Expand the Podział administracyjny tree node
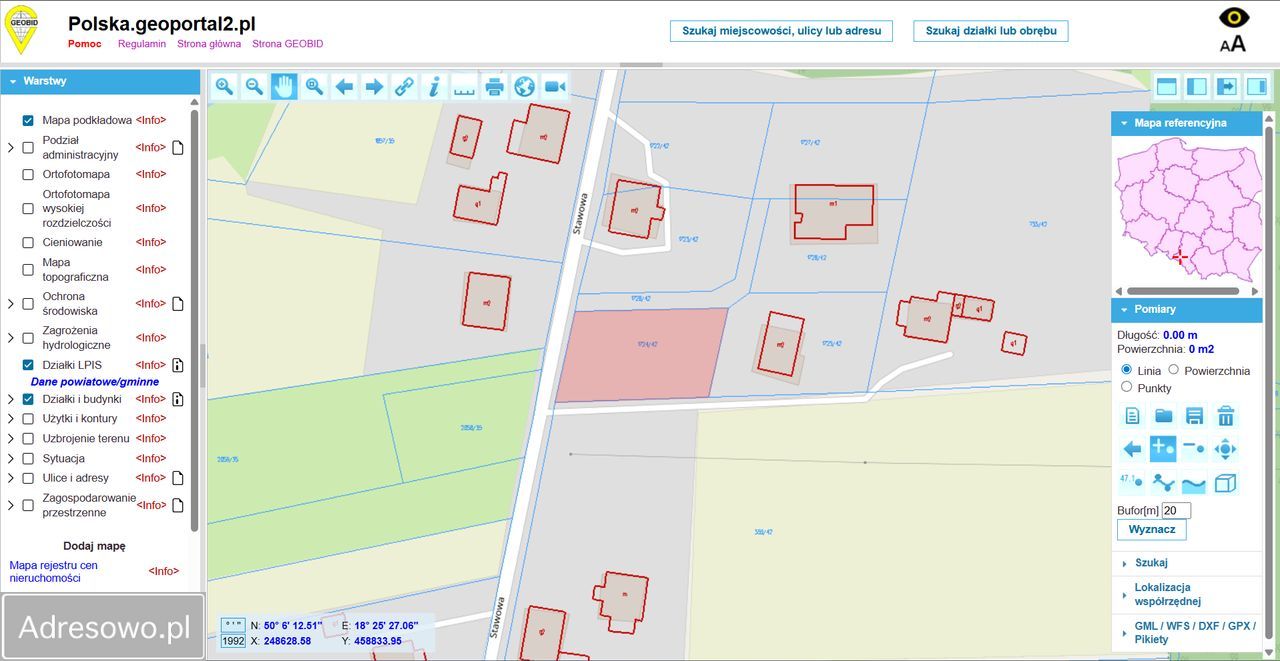 11,148
